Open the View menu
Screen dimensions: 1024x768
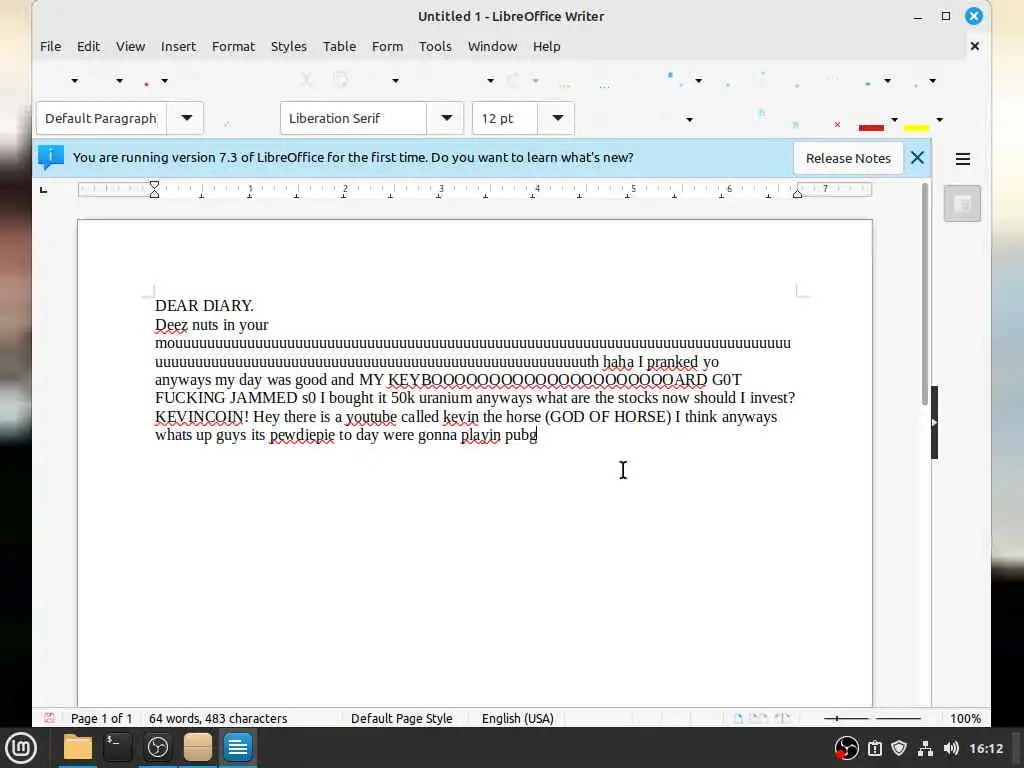pyautogui.click(x=130, y=46)
